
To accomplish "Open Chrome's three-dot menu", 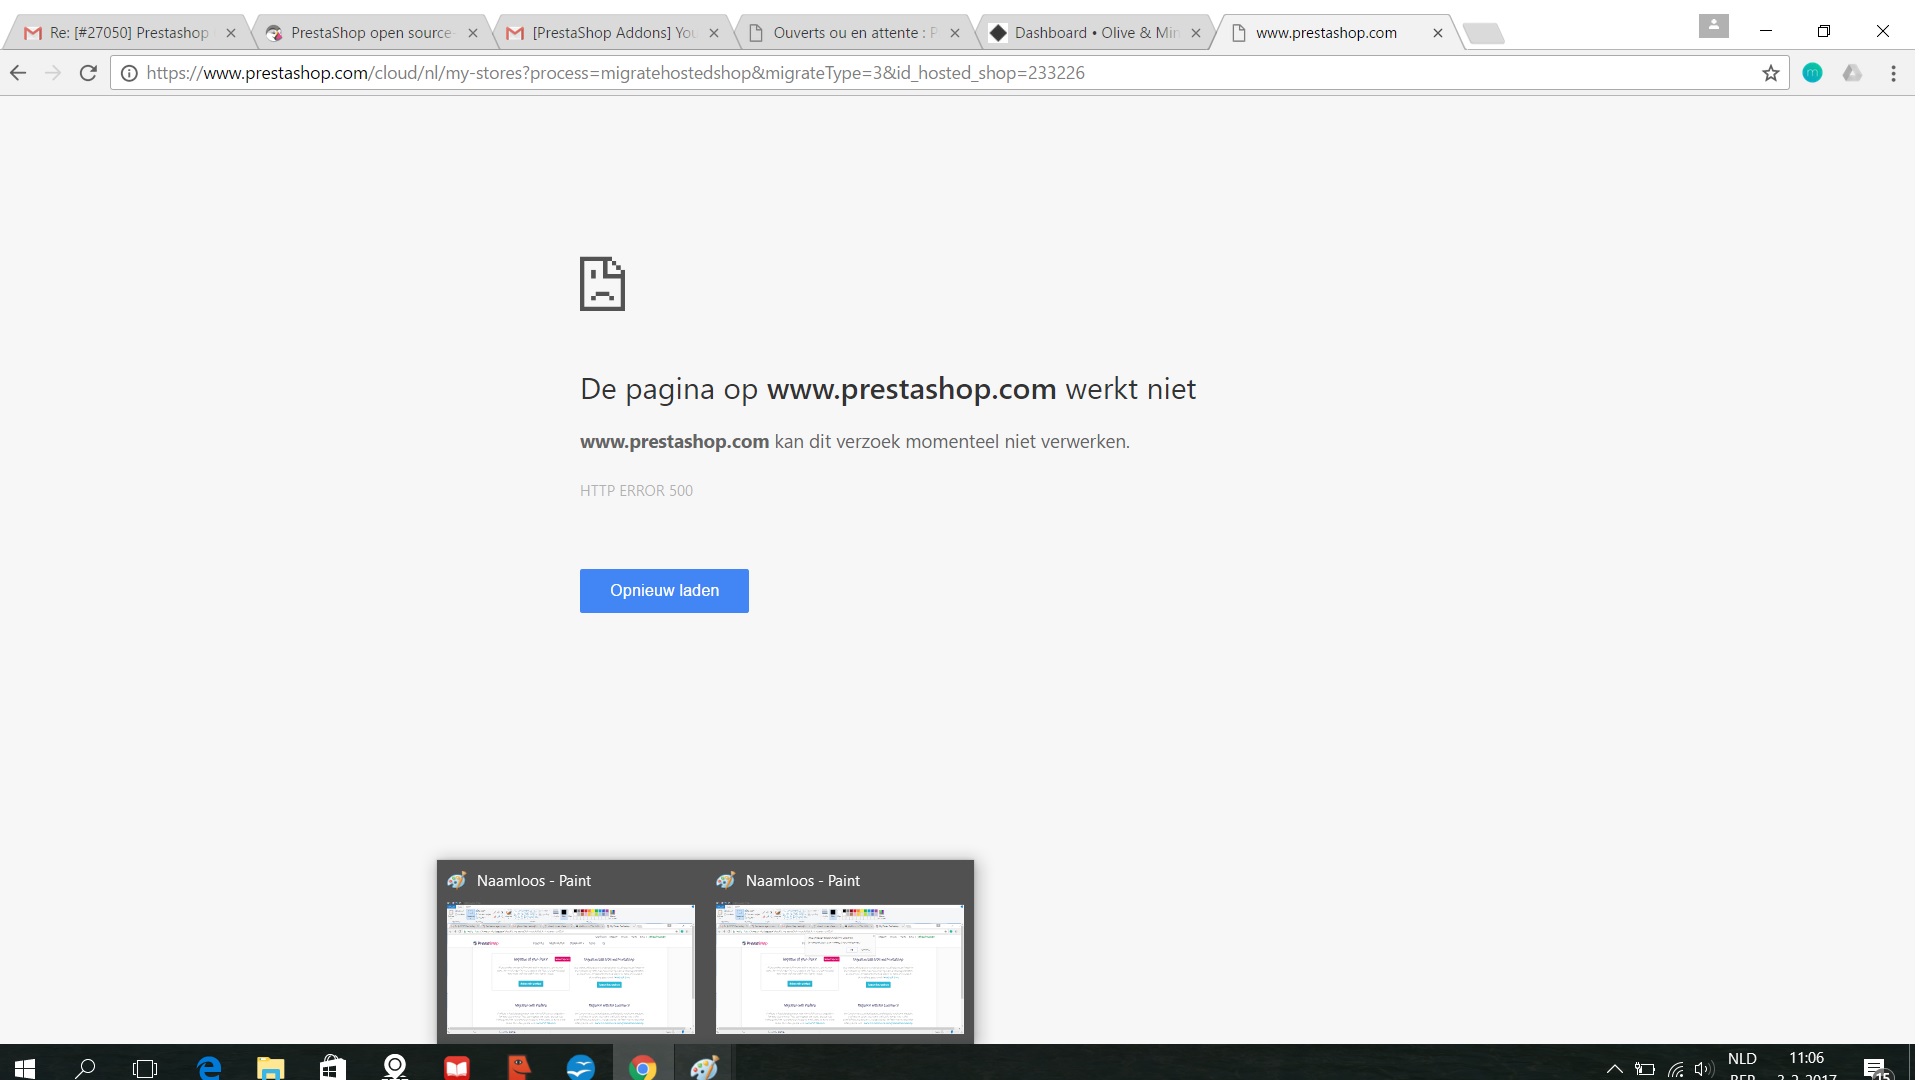I will [1892, 73].
